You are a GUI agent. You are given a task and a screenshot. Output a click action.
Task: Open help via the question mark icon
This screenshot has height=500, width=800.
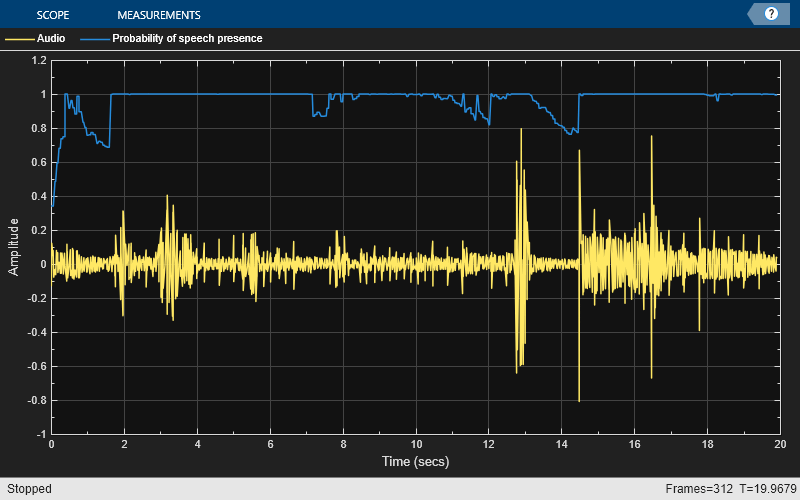click(771, 14)
